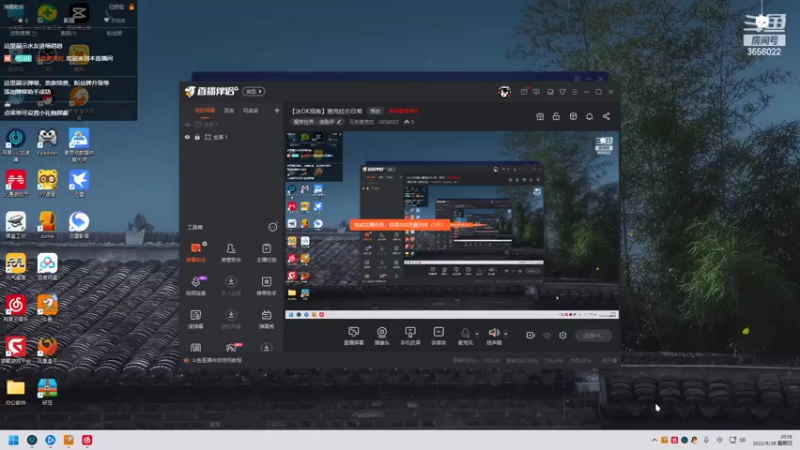Screen dimensions: 800x450
Task: Open Xpadder desktop shortcut
Action: (47, 142)
